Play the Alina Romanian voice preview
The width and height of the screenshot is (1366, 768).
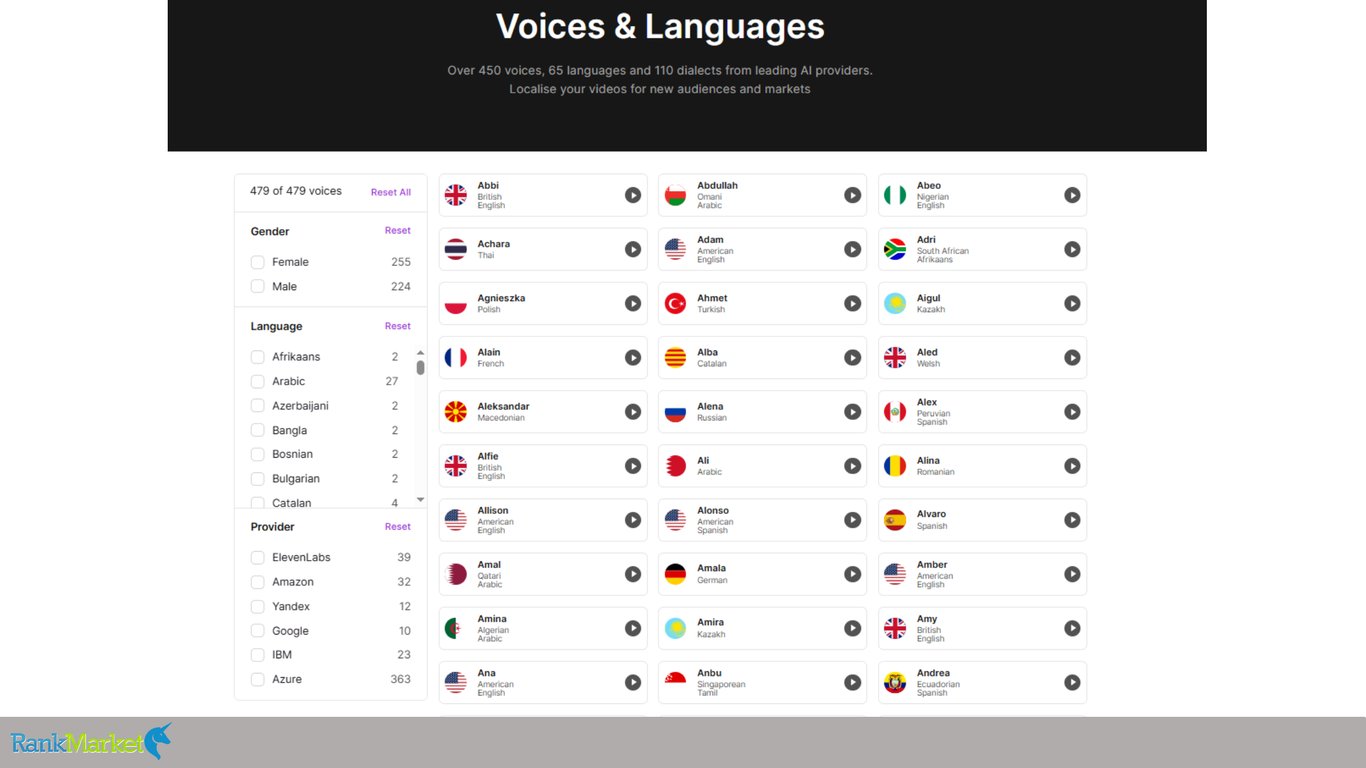pos(1072,466)
